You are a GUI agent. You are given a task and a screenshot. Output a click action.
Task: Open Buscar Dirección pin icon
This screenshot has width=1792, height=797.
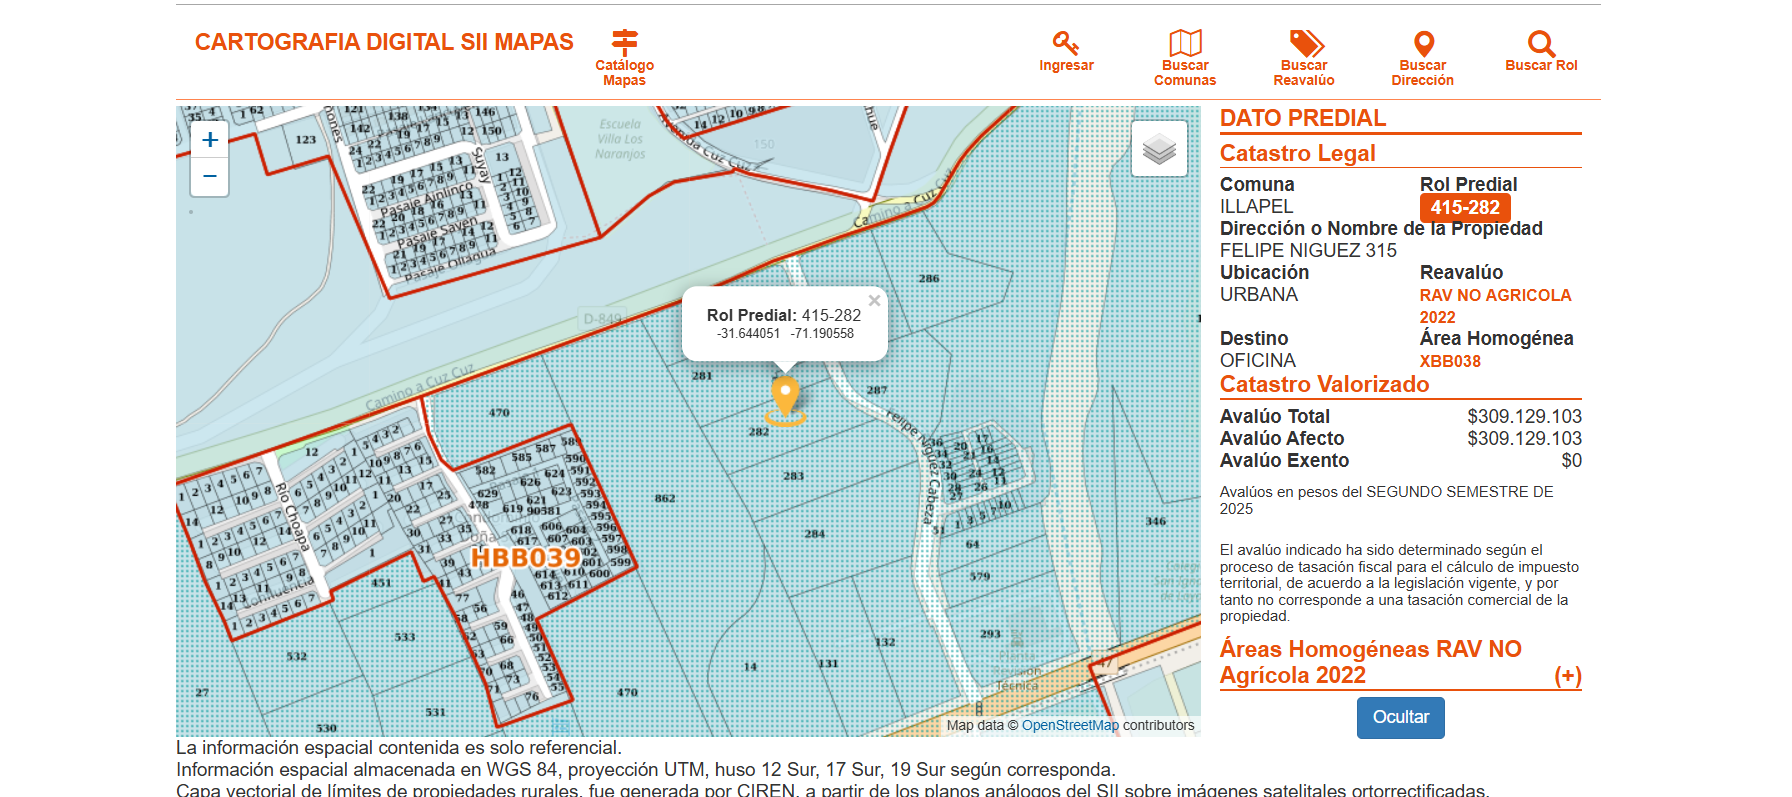pos(1423,43)
